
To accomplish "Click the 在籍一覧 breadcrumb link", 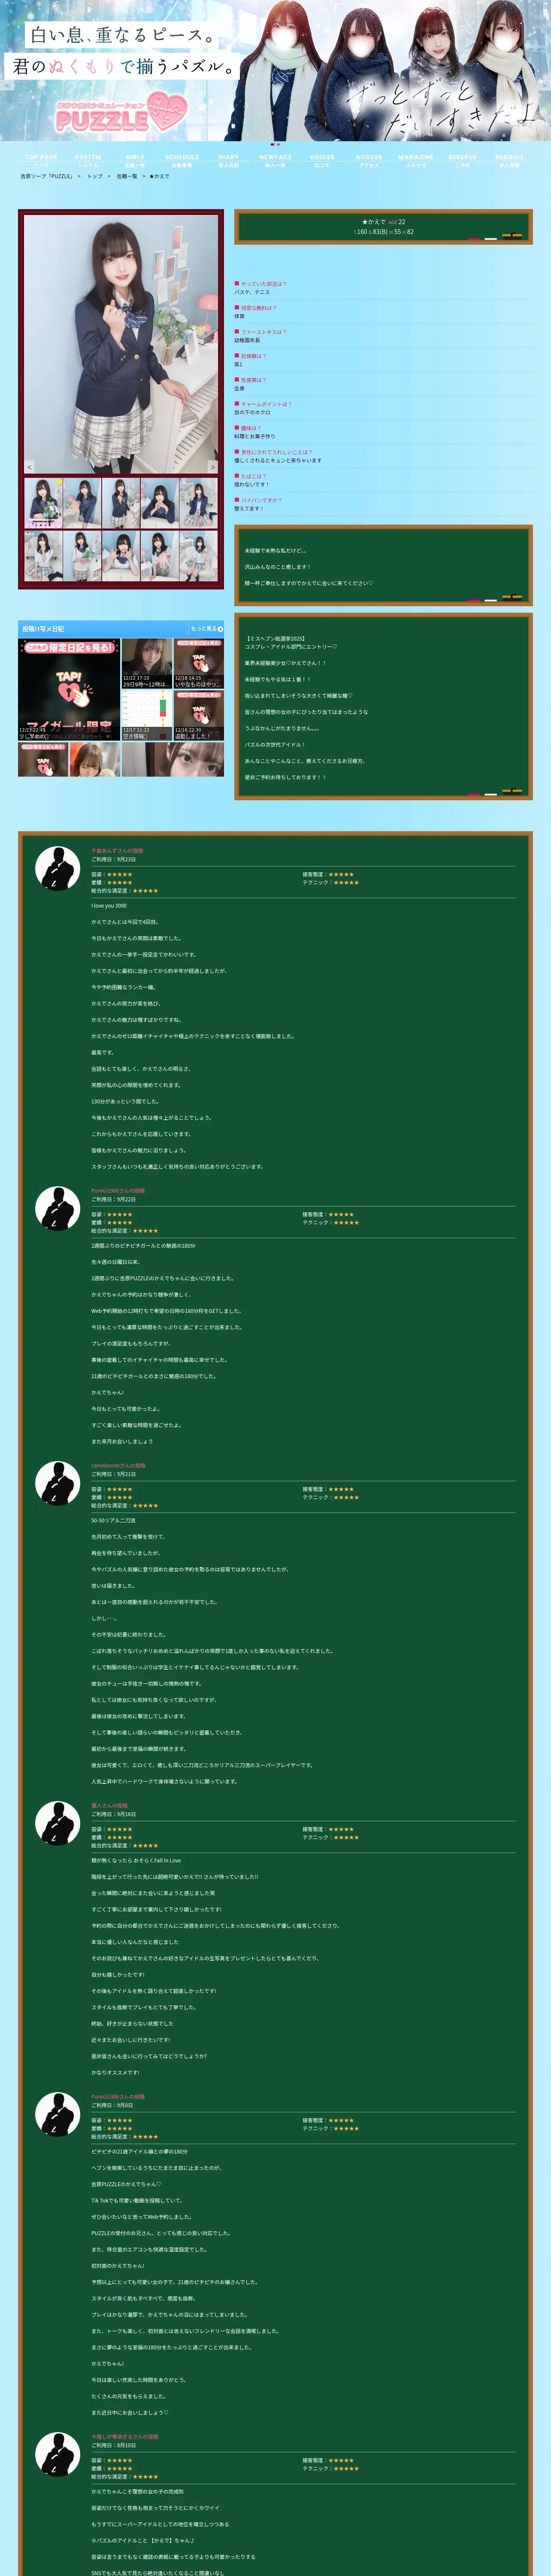I will [127, 176].
